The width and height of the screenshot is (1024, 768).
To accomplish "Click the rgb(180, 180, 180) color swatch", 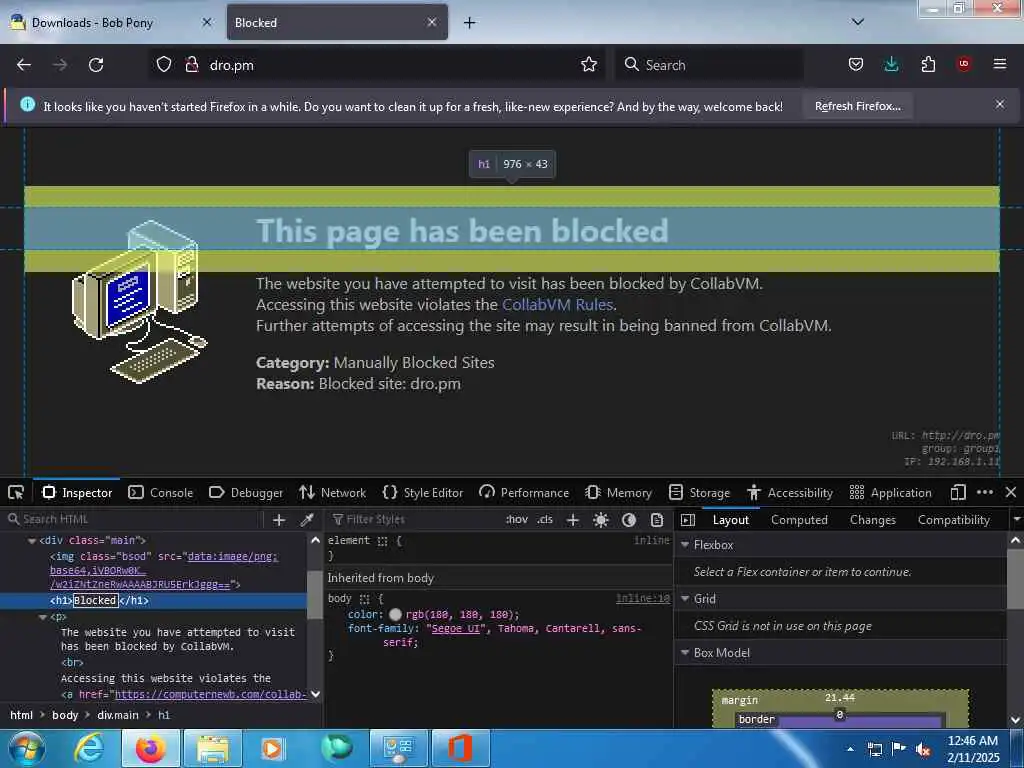I will 395,615.
